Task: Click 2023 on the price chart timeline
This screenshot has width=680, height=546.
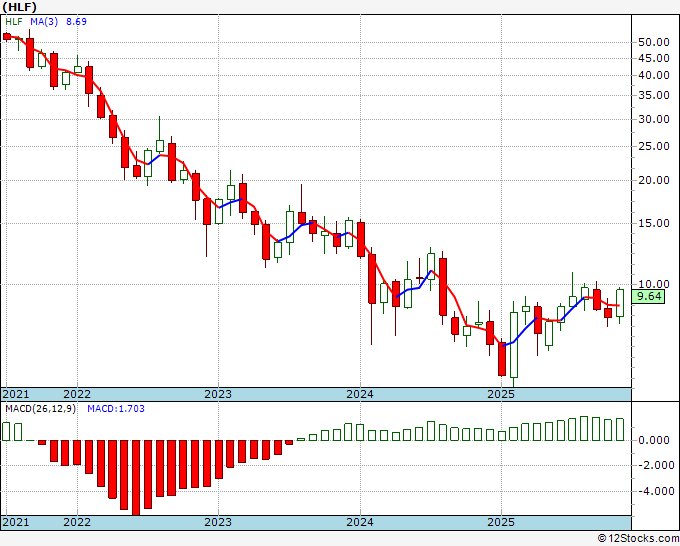Action: [218, 394]
